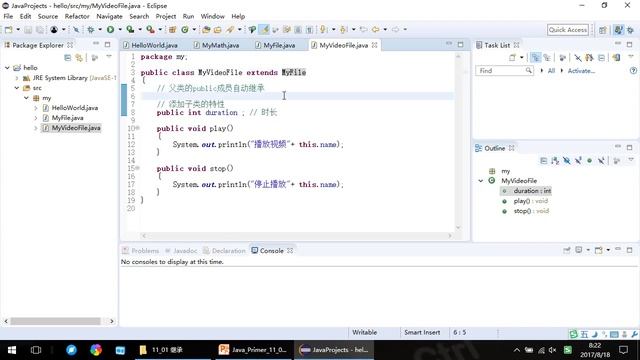
Task: Click the Quick Access search field
Action: tap(568, 29)
